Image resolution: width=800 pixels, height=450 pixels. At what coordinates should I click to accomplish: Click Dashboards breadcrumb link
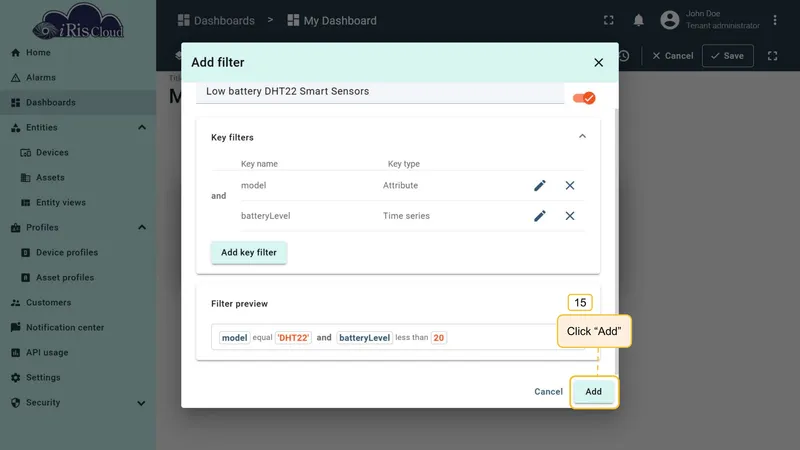[x=216, y=20]
